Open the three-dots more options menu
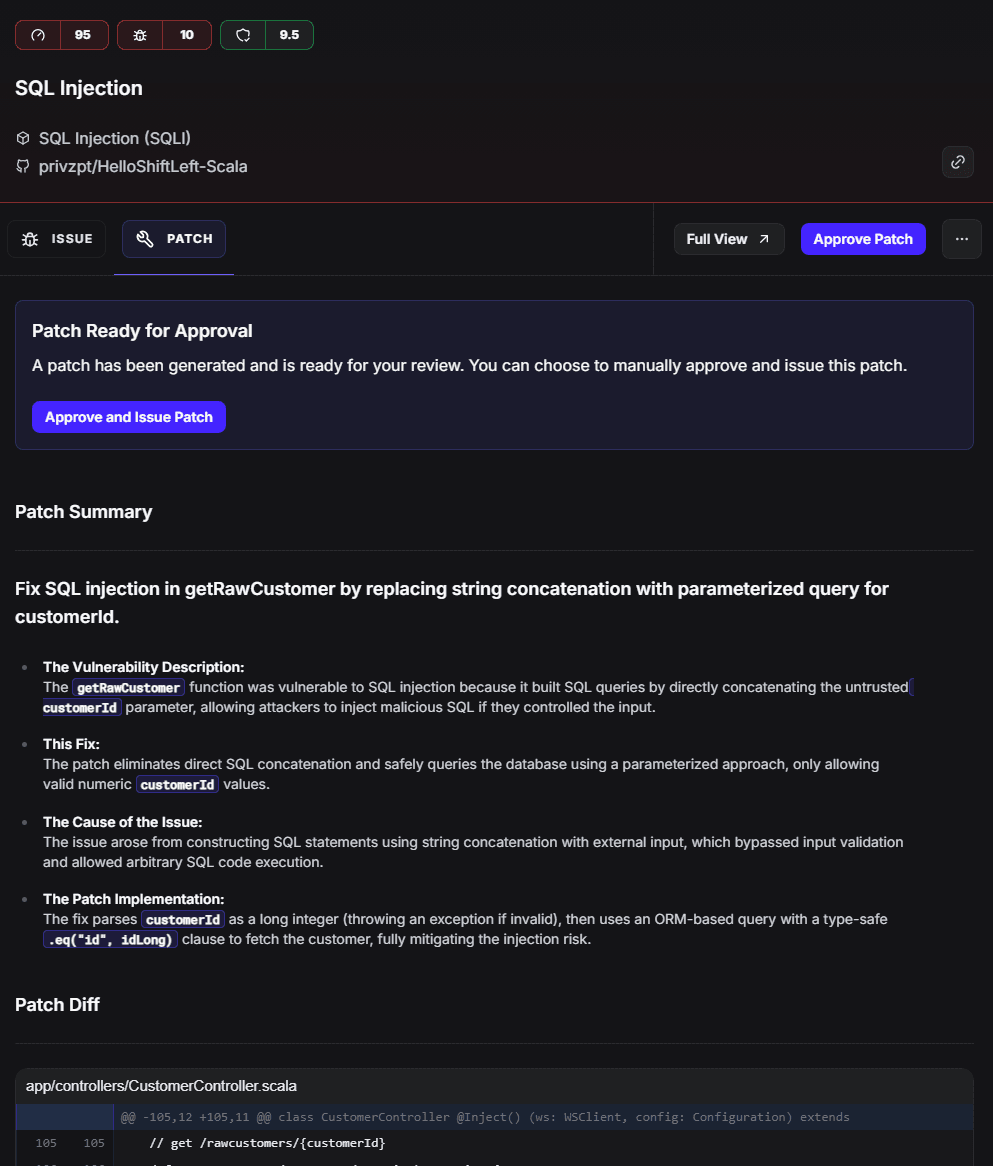Screen dimensions: 993x1166 [961, 239]
